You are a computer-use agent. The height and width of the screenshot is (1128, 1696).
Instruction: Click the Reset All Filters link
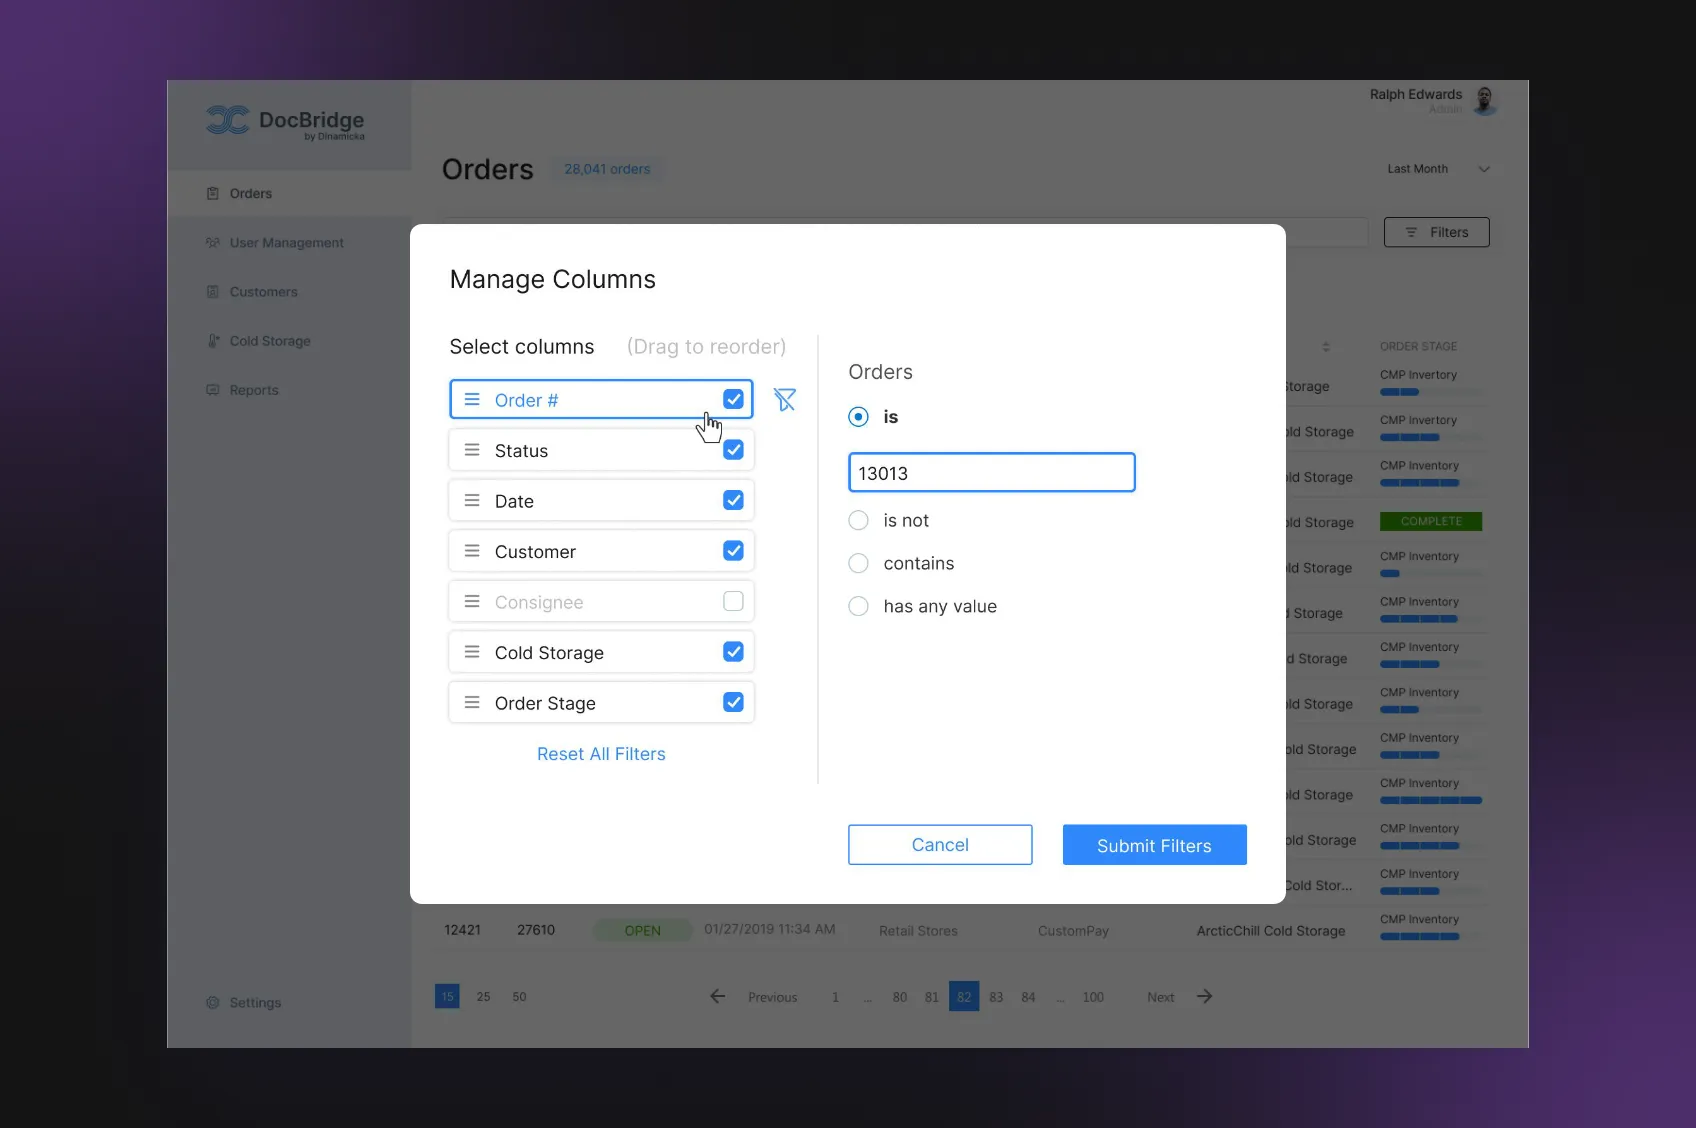click(x=601, y=754)
